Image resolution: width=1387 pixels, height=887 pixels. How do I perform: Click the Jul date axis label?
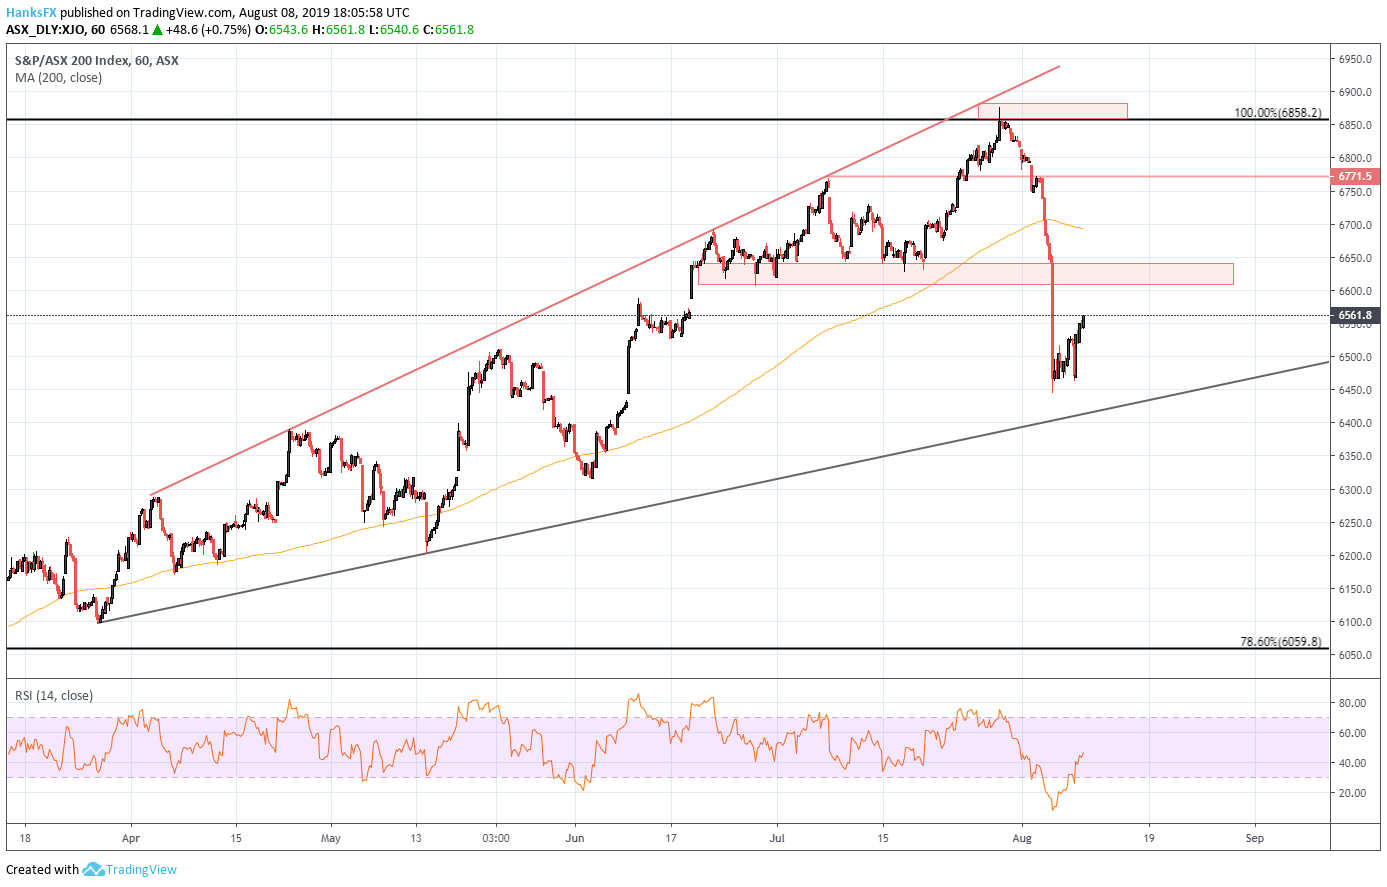(x=777, y=838)
